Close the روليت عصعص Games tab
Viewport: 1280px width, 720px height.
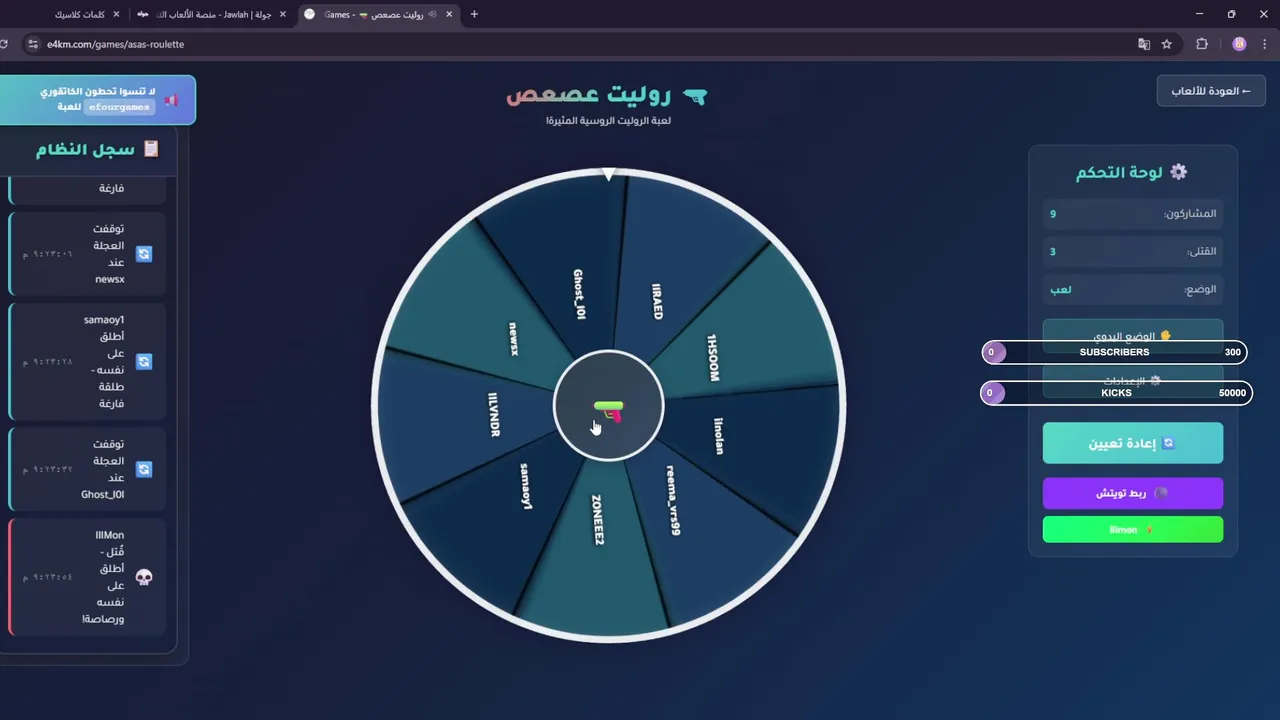449,14
